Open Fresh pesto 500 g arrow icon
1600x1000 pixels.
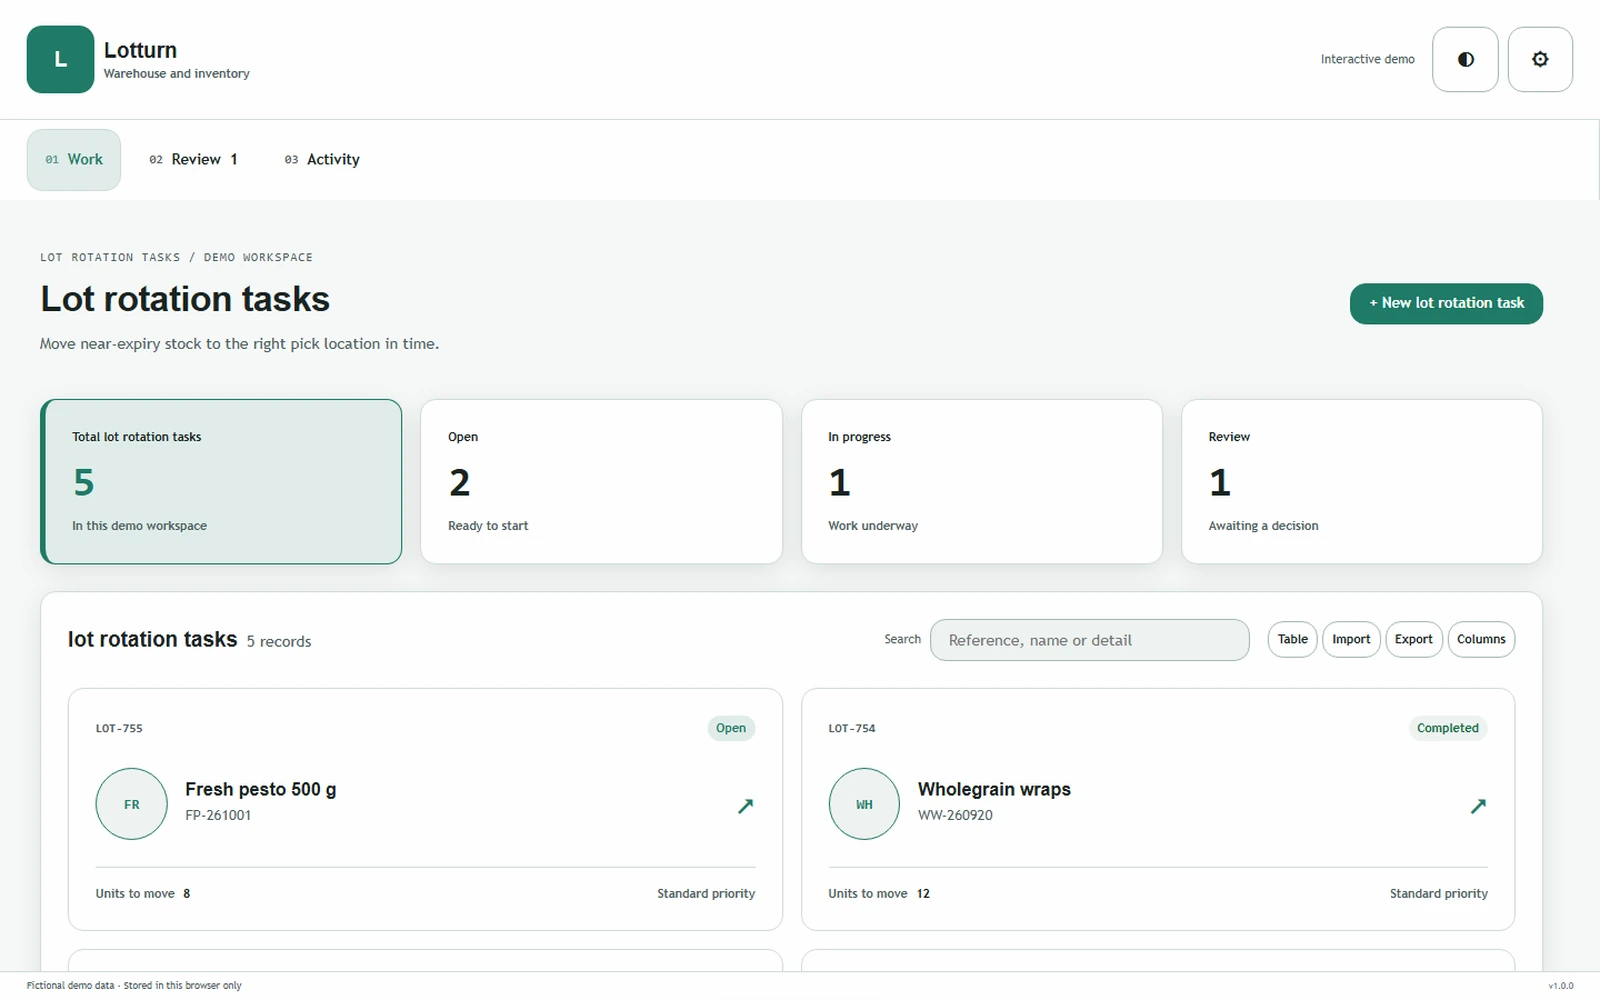tap(745, 805)
